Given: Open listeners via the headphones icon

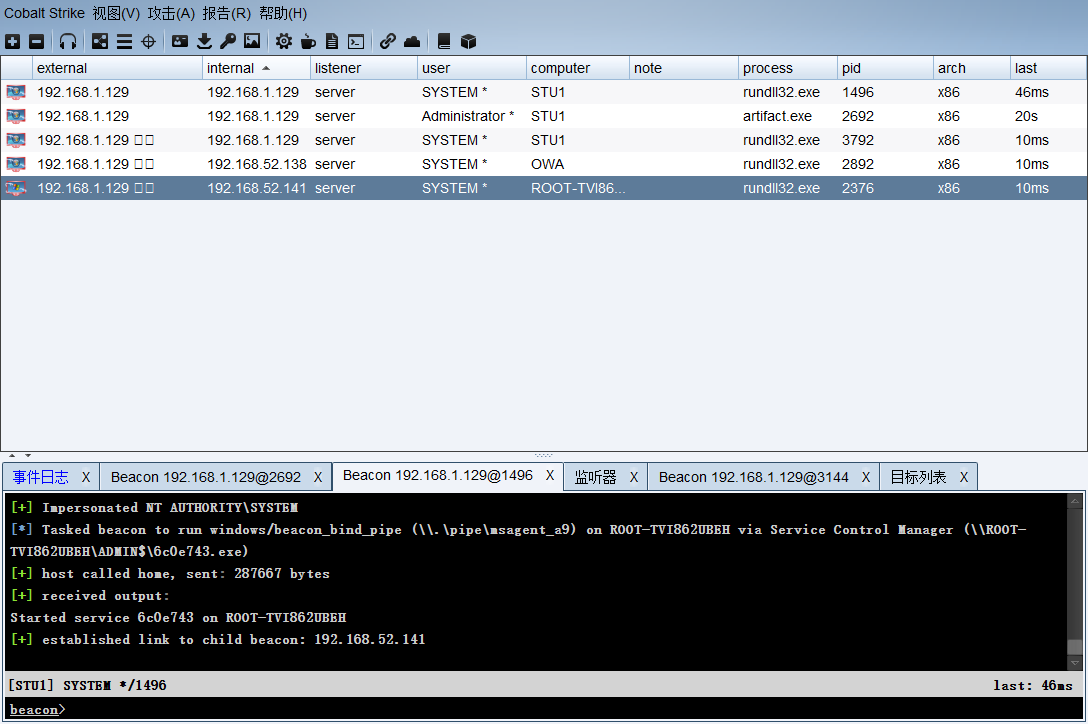Looking at the screenshot, I should (x=67, y=42).
